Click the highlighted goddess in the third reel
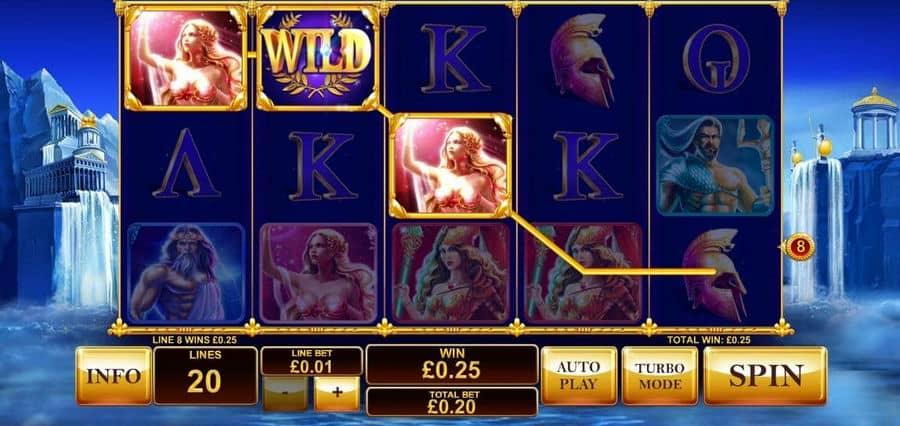Viewport: 900px width, 426px height. [451, 165]
